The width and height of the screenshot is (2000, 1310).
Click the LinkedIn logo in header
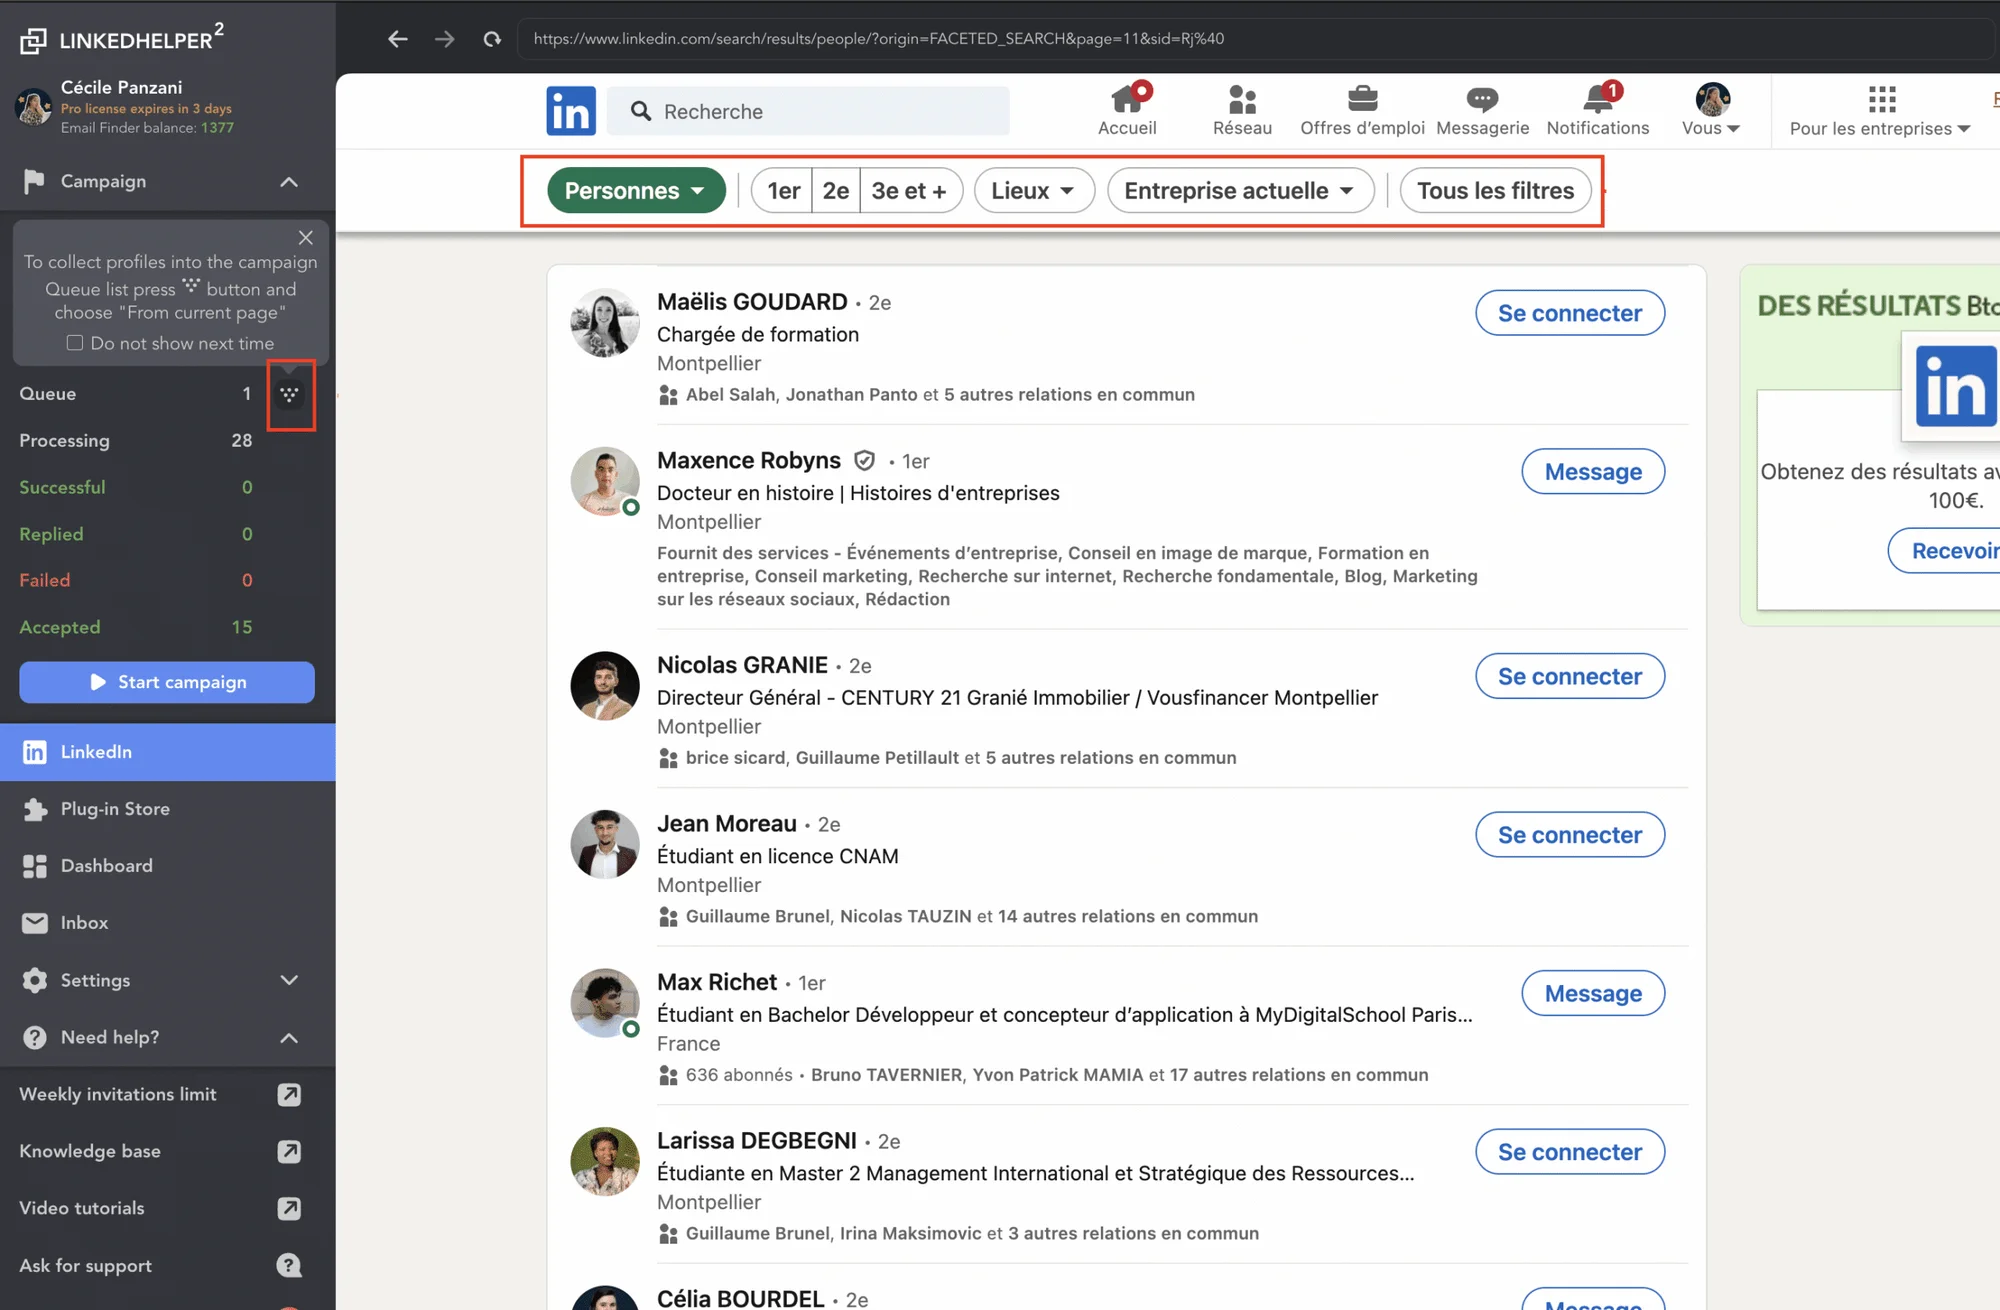(x=571, y=111)
